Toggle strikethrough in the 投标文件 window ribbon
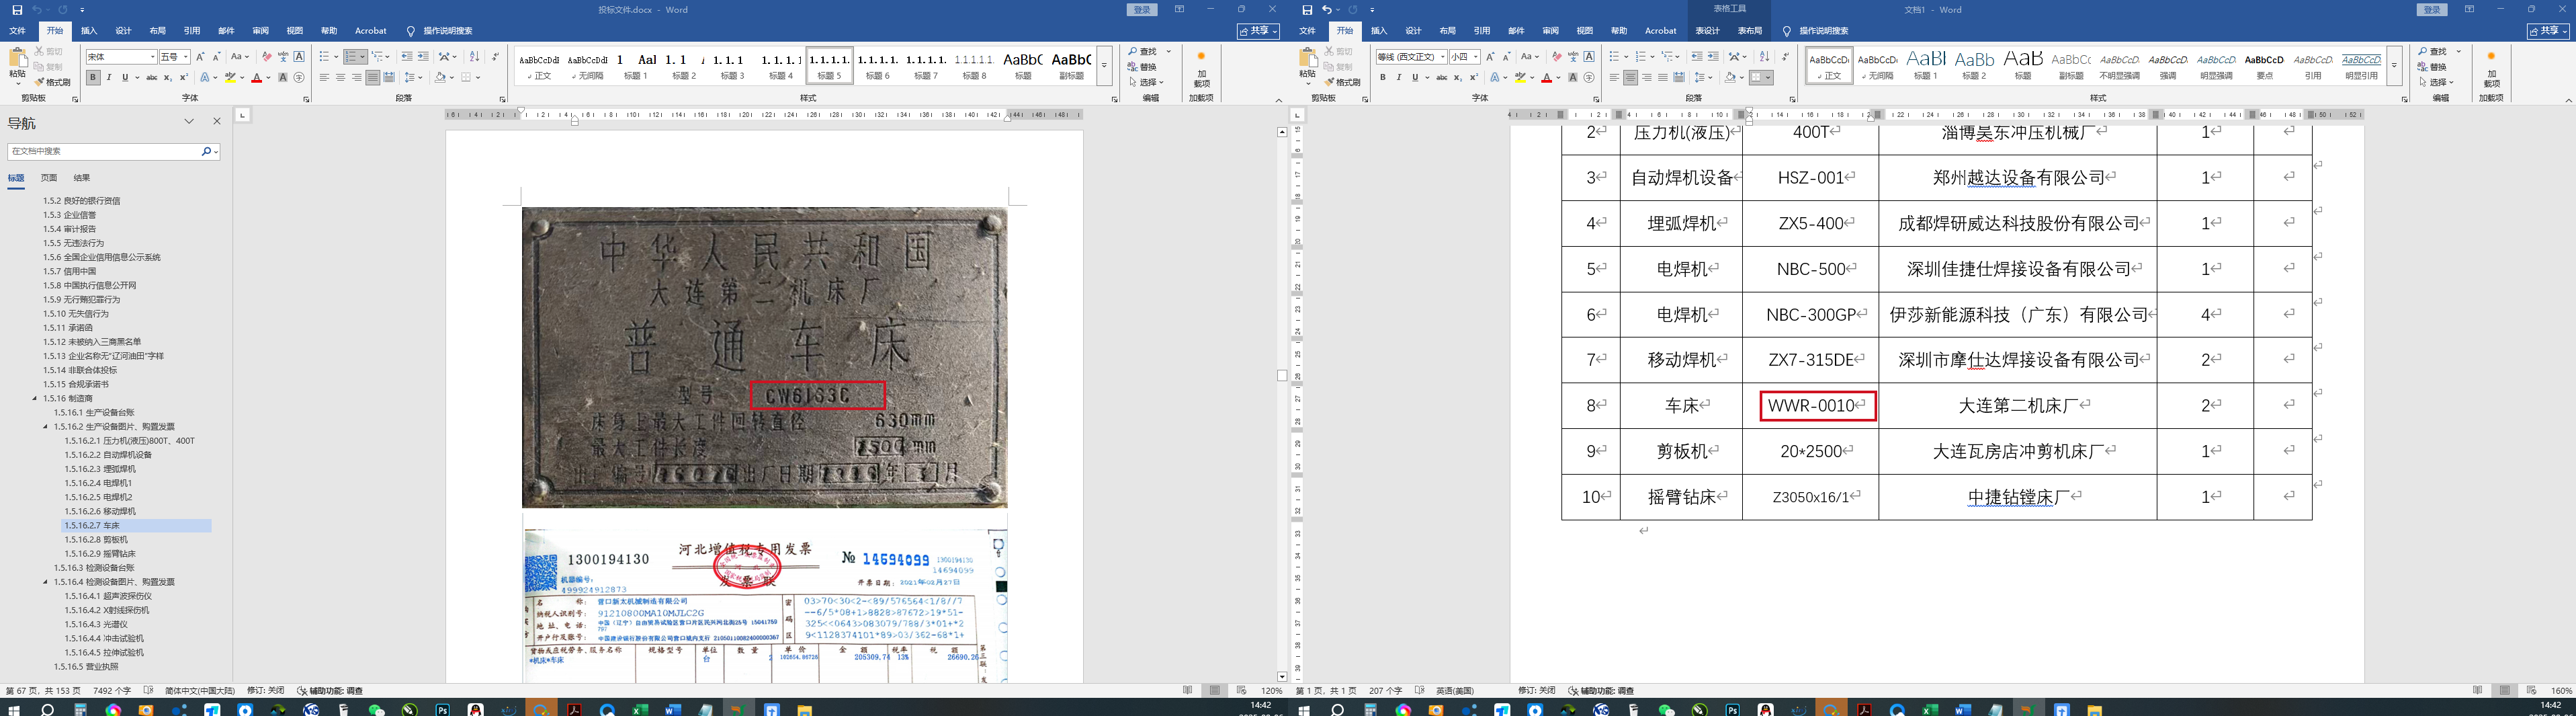2576x716 pixels. 151,77
